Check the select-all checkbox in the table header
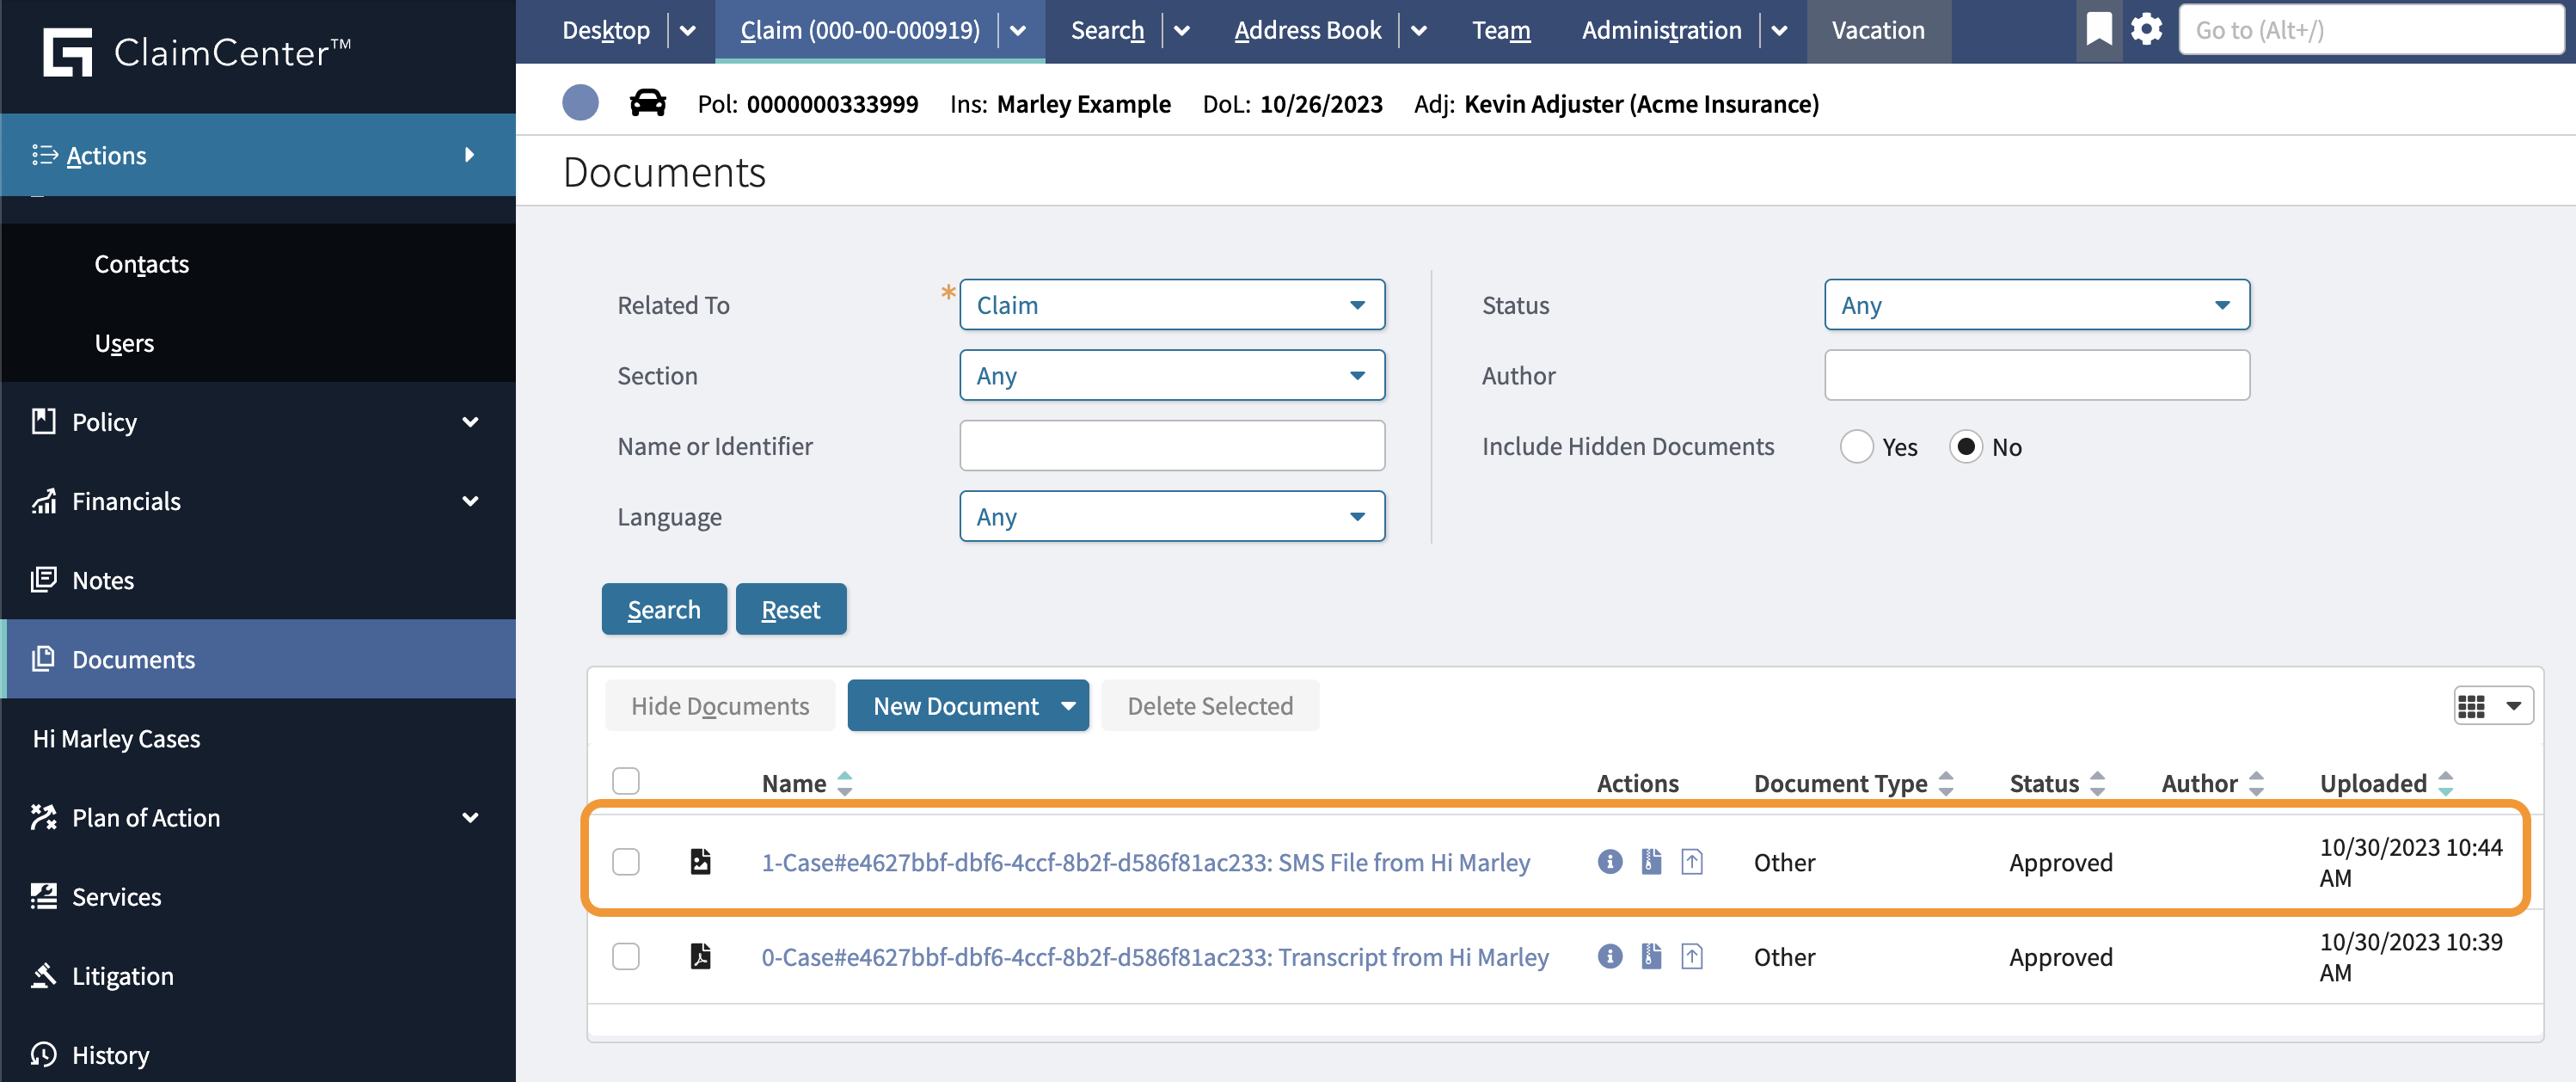Image resolution: width=2576 pixels, height=1082 pixels. pyautogui.click(x=626, y=780)
